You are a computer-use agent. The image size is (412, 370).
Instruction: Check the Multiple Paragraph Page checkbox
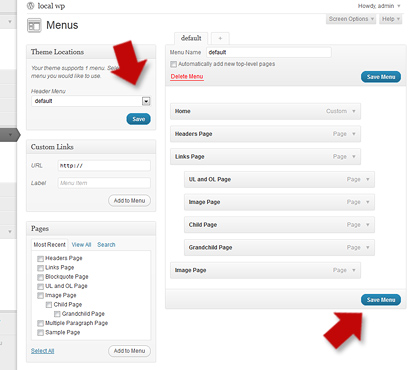point(40,323)
